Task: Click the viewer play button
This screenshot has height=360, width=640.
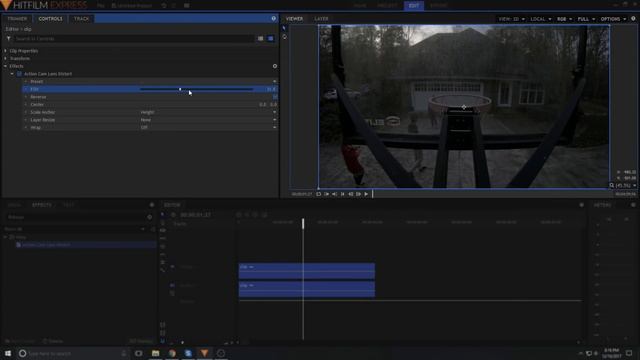Action: (366, 194)
